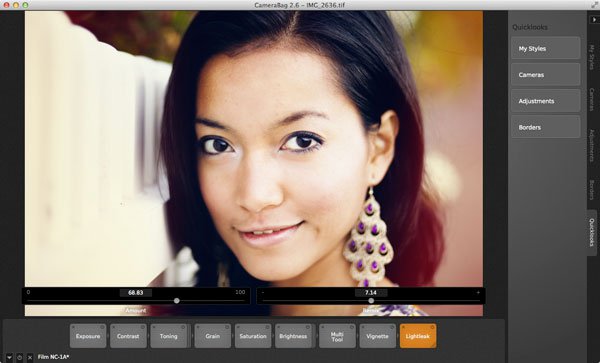Click the Remix value field showing 7.14
Viewport: 600px width, 363px height.
371,293
